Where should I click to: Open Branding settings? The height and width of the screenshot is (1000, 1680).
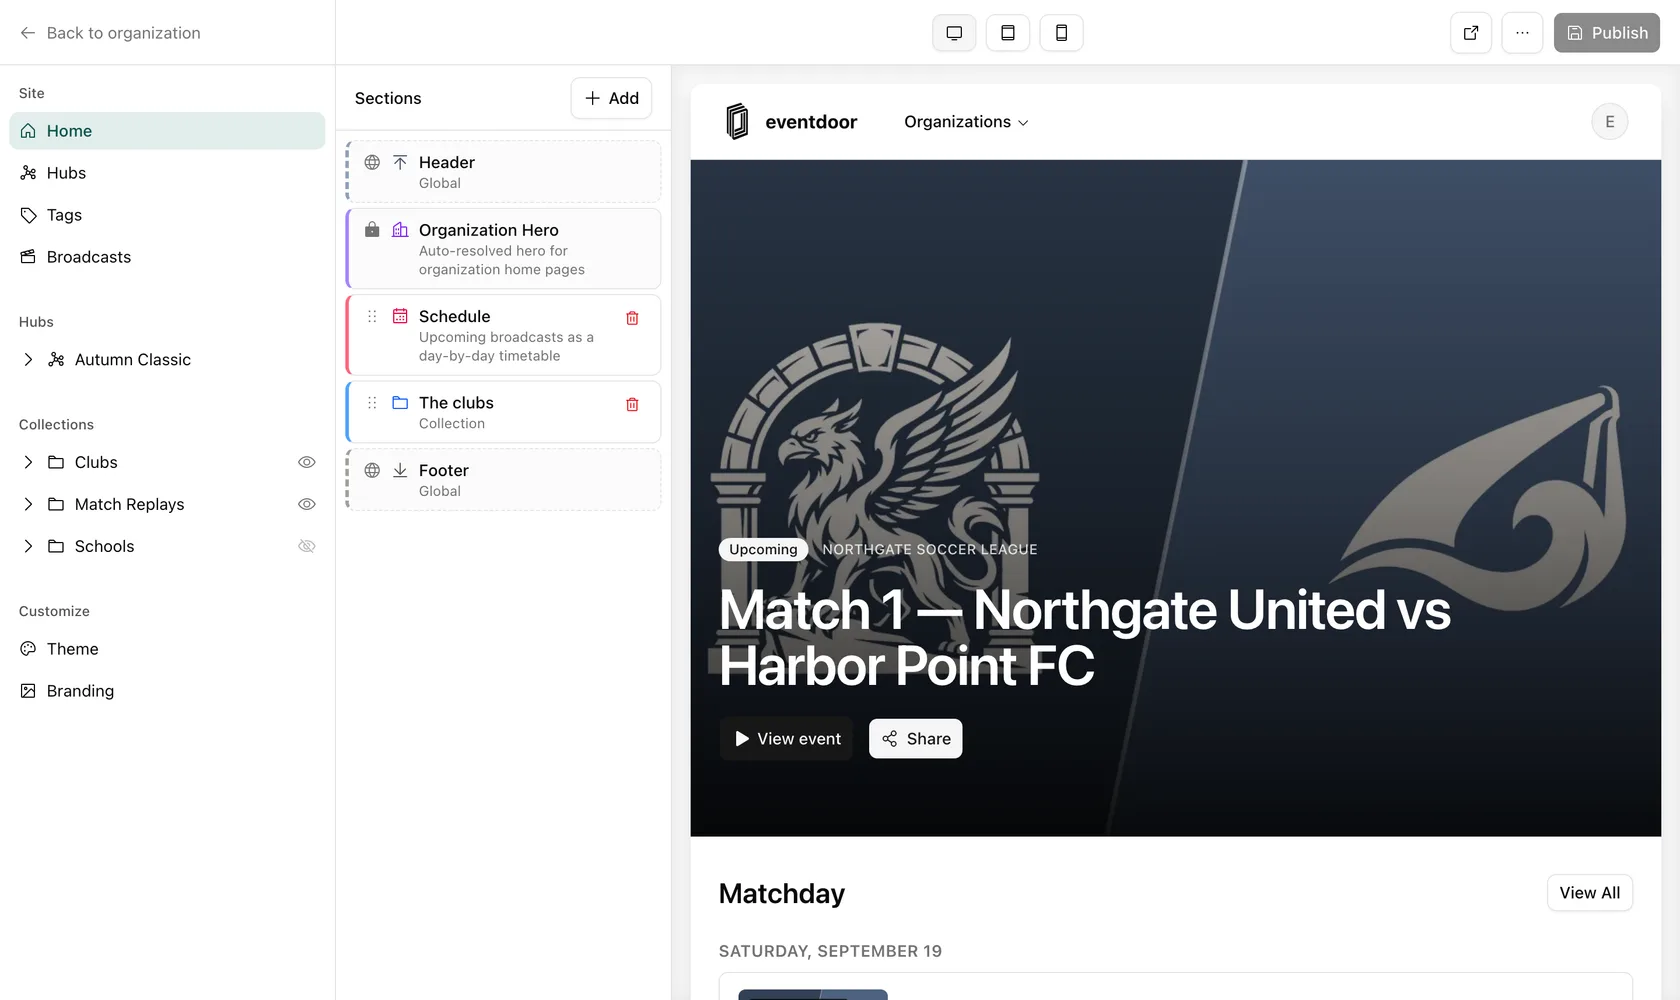pyautogui.click(x=167, y=691)
